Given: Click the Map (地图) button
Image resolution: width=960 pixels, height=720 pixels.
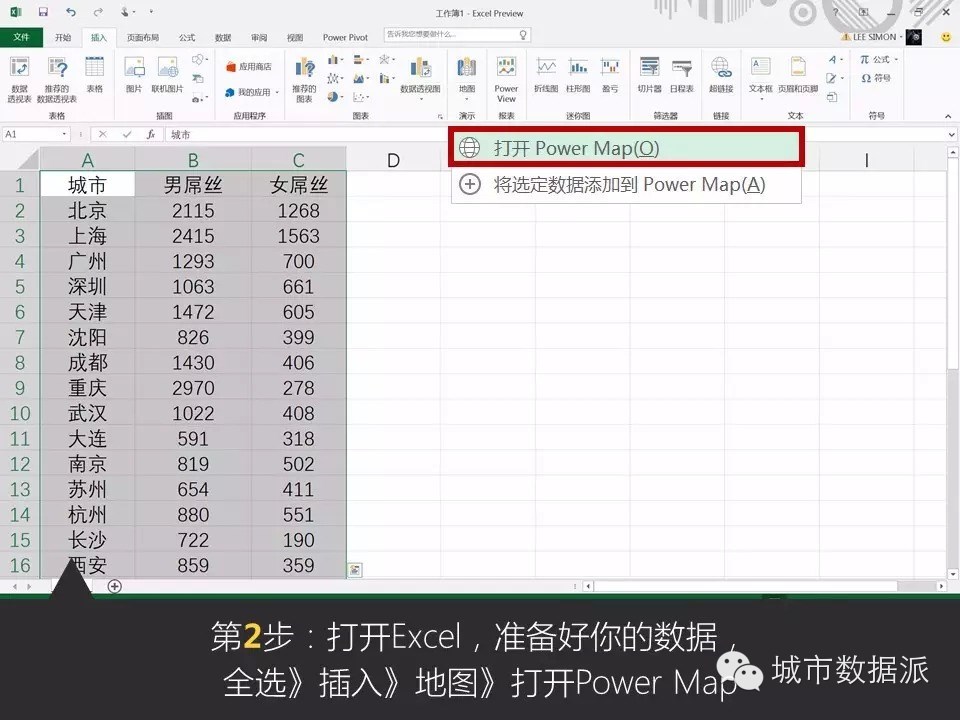Looking at the screenshot, I should [x=467, y=78].
